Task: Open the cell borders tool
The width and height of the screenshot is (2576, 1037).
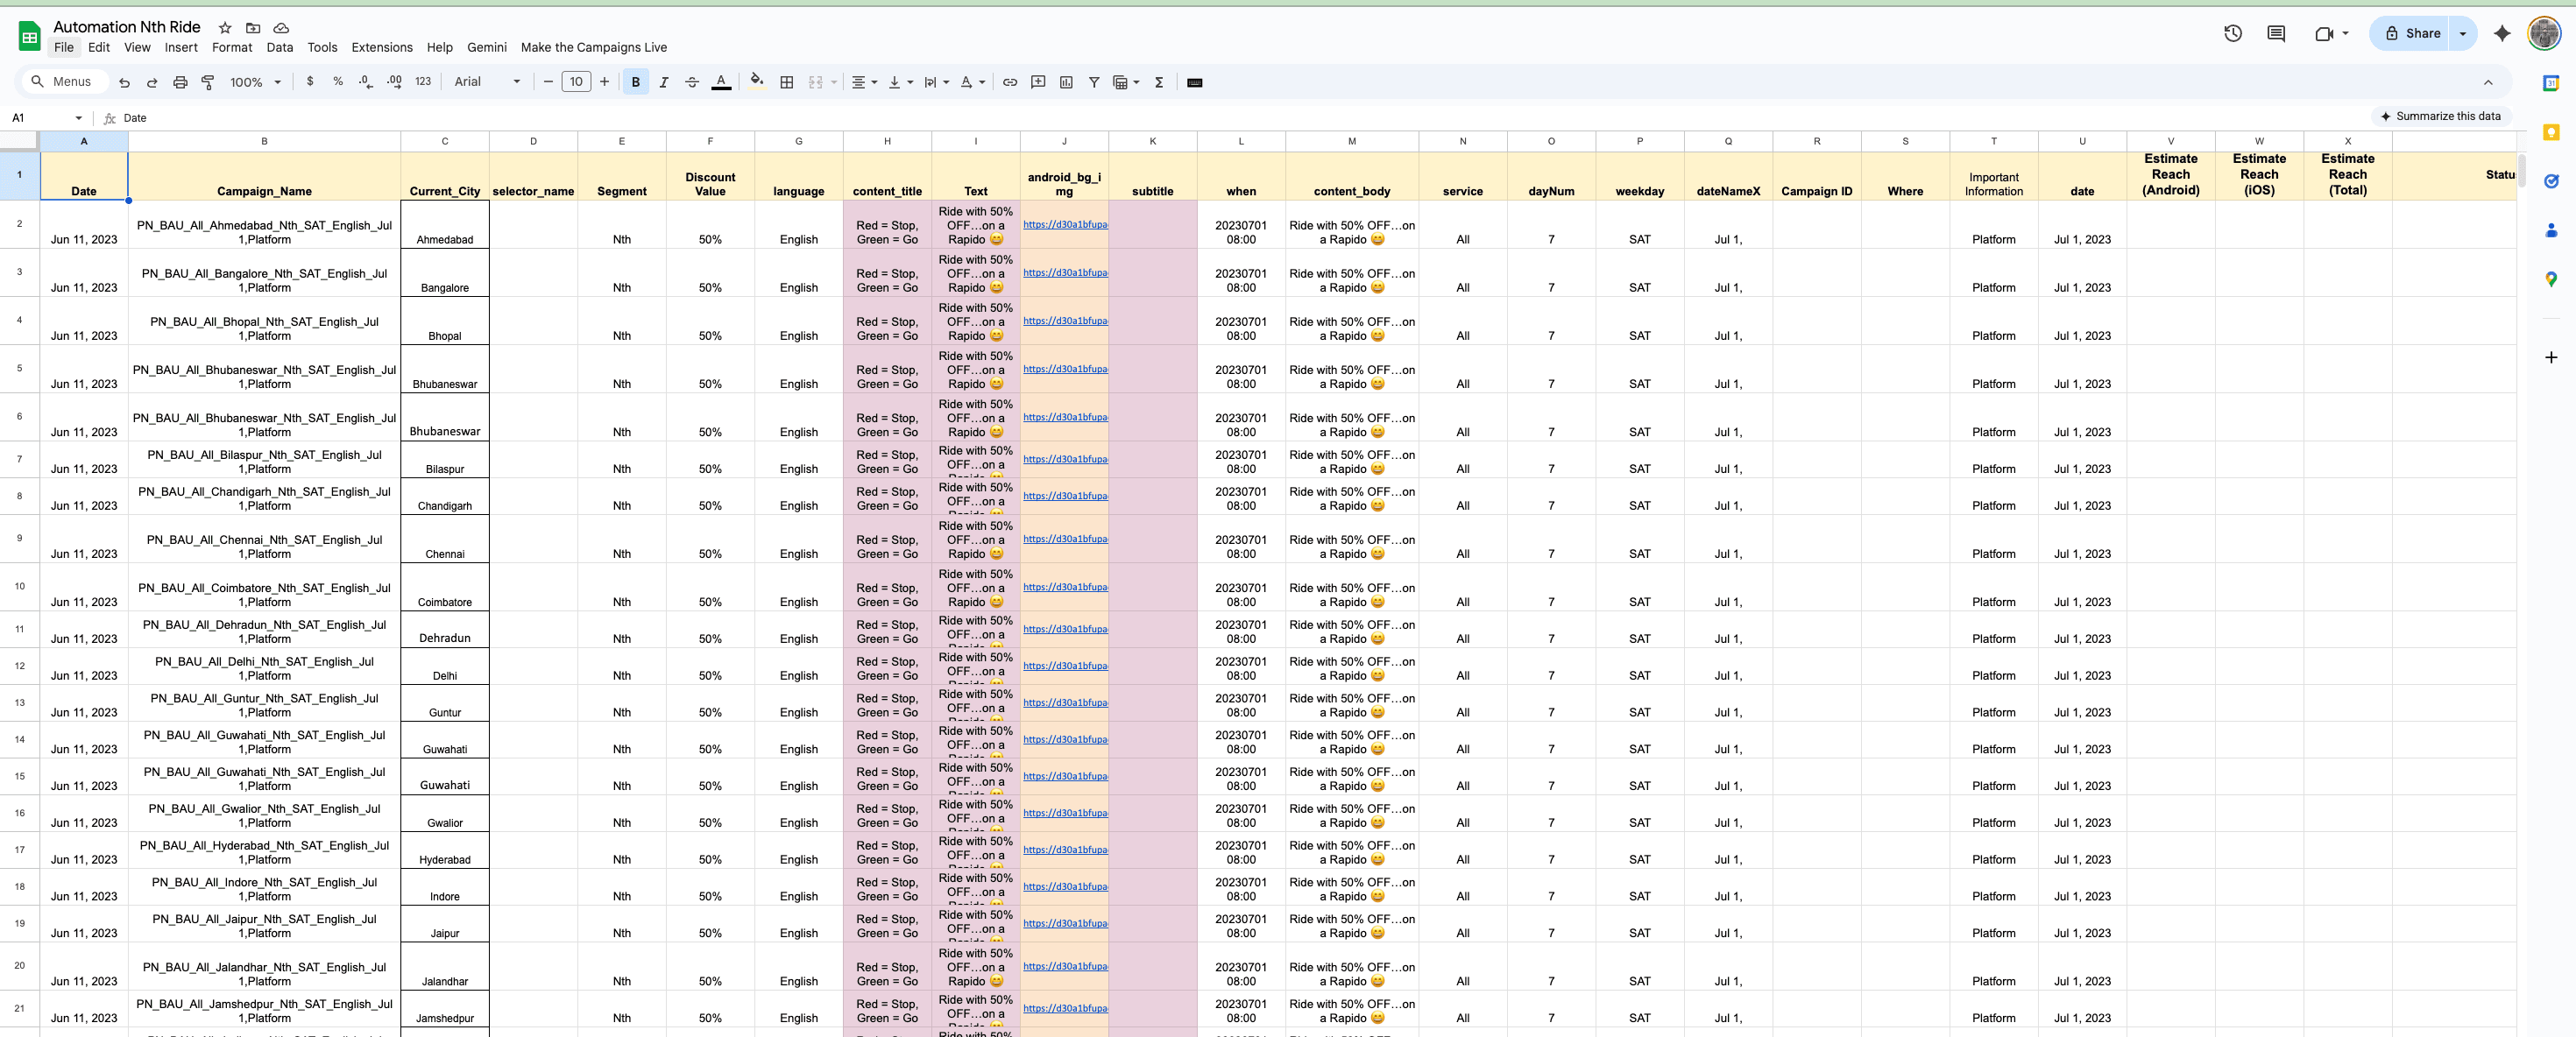Action: 787,82
